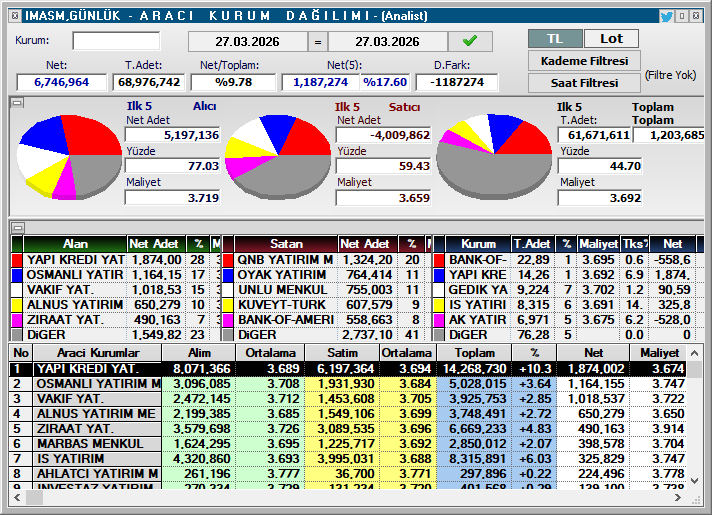Viewport: 712px width, 515px height.
Task: Click the red swatch beside YAPI KREDI YAT
Action: (x=16, y=260)
